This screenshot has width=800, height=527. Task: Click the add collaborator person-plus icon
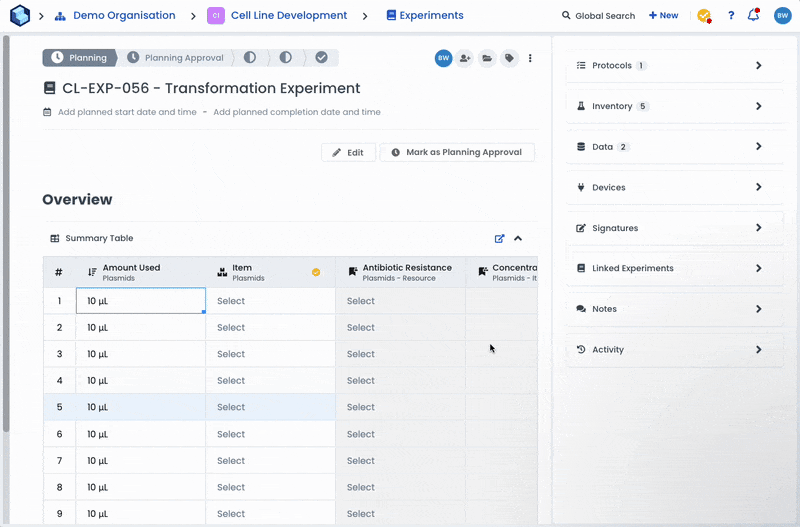[465, 58]
